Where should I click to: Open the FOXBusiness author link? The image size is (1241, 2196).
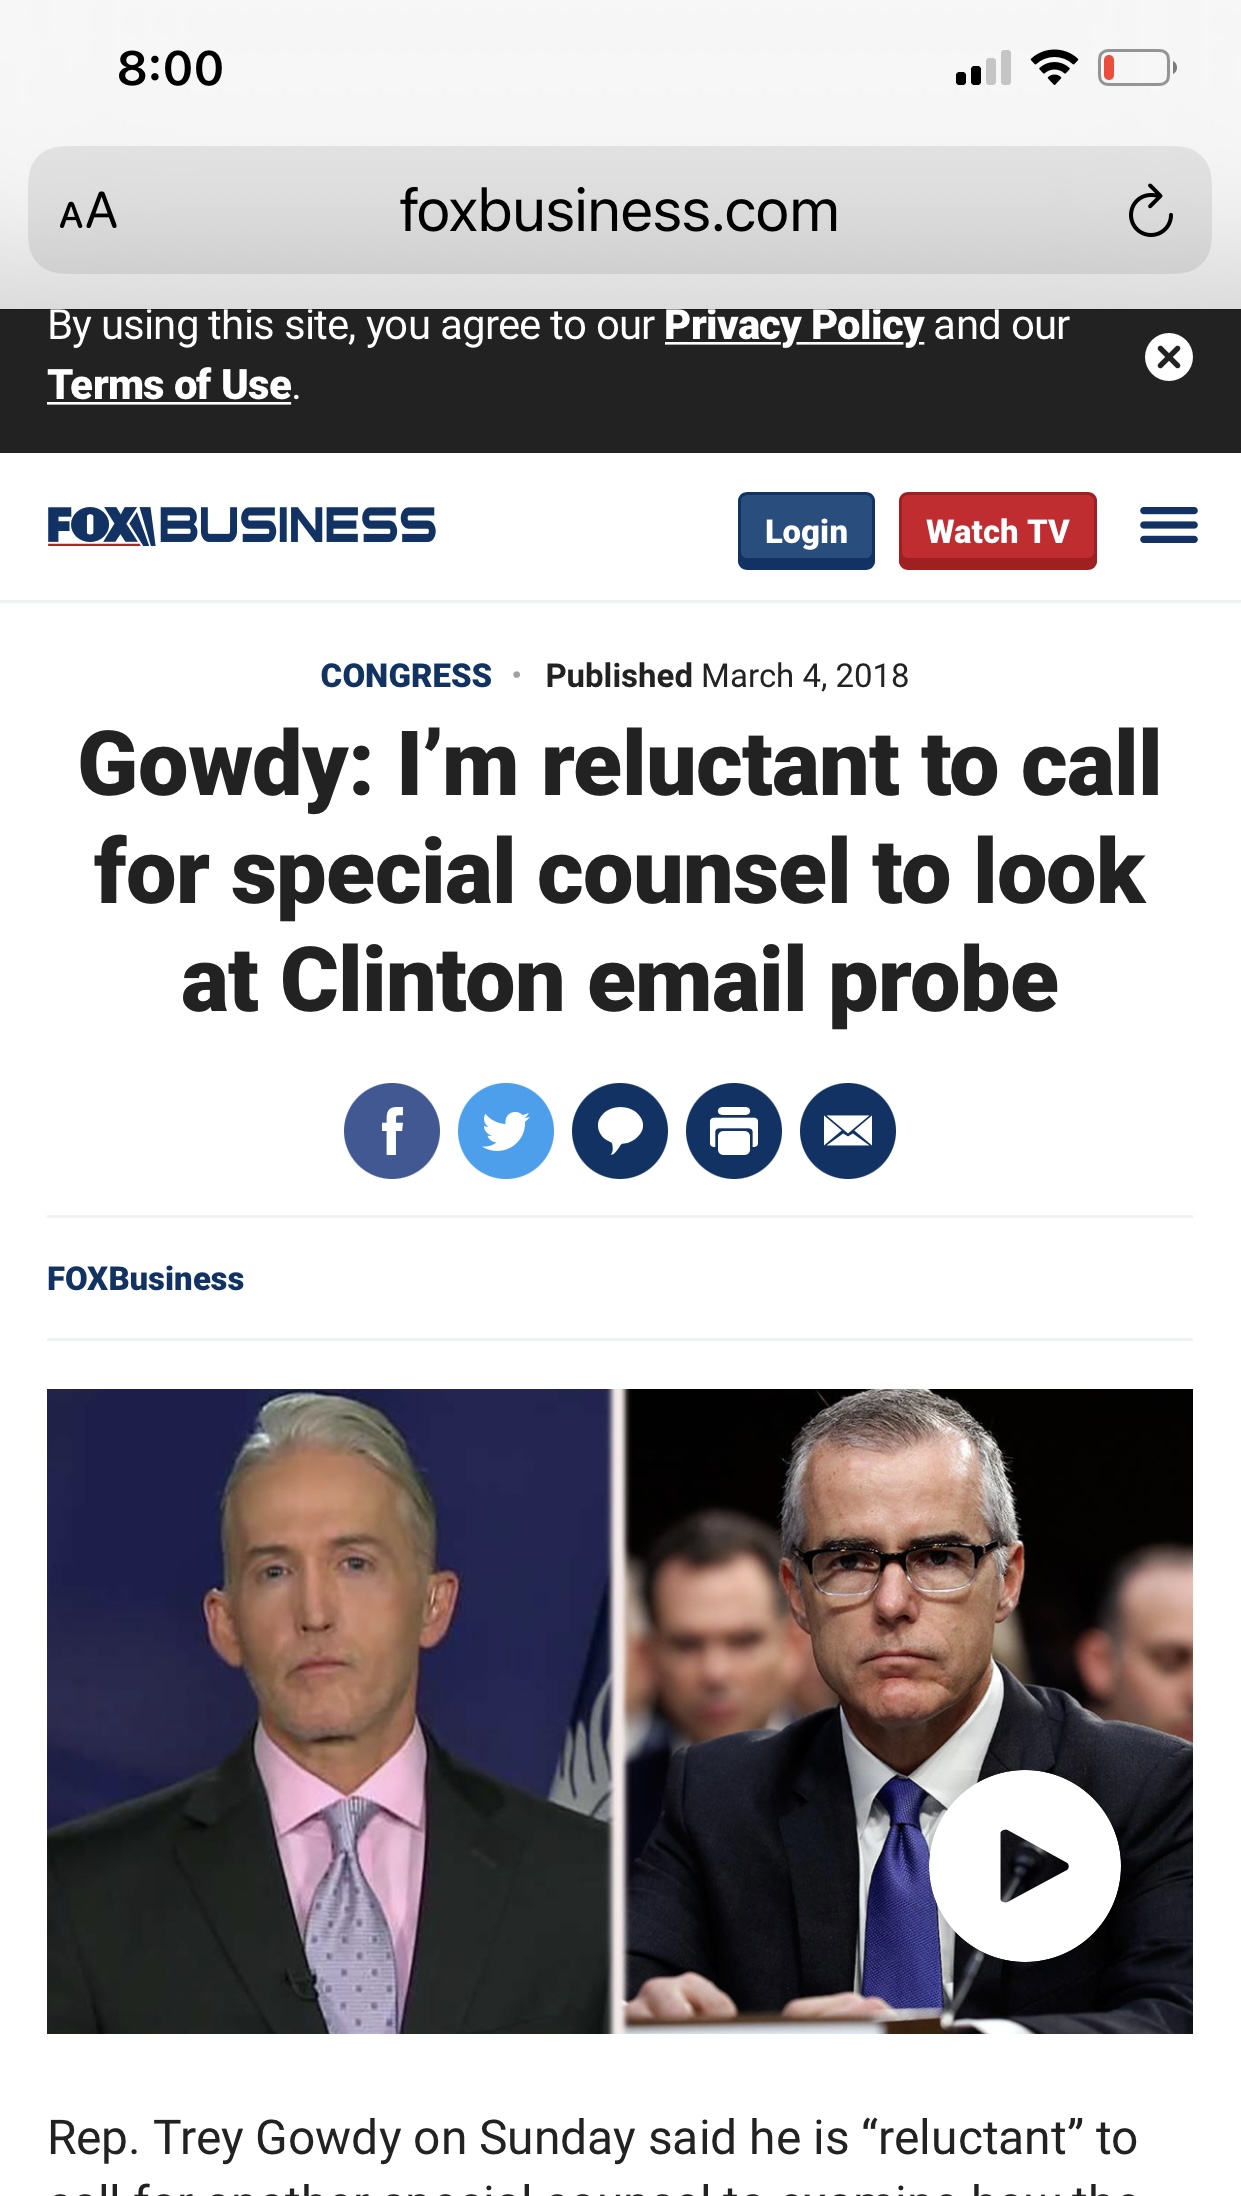pos(146,1279)
